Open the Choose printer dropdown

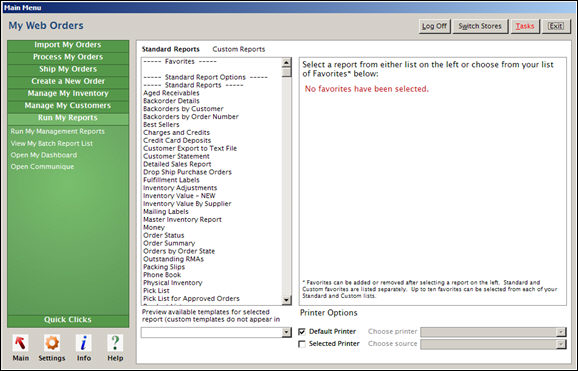(x=561, y=332)
